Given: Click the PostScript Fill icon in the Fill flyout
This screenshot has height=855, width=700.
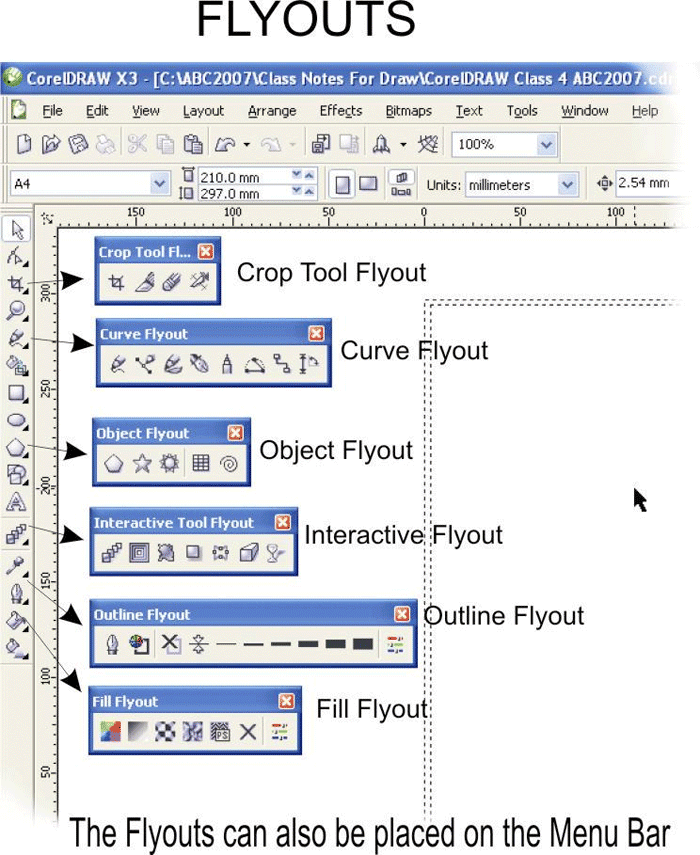Looking at the screenshot, I should pyautogui.click(x=220, y=731).
